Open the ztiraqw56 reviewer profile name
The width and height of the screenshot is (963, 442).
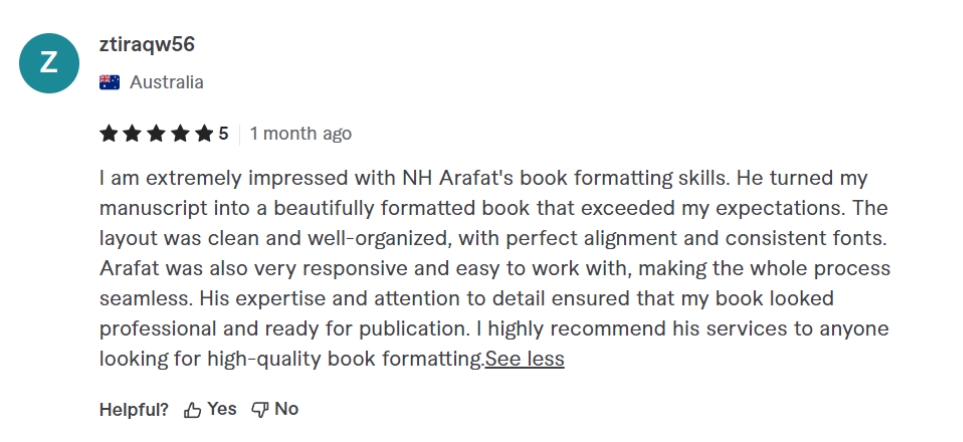147,44
